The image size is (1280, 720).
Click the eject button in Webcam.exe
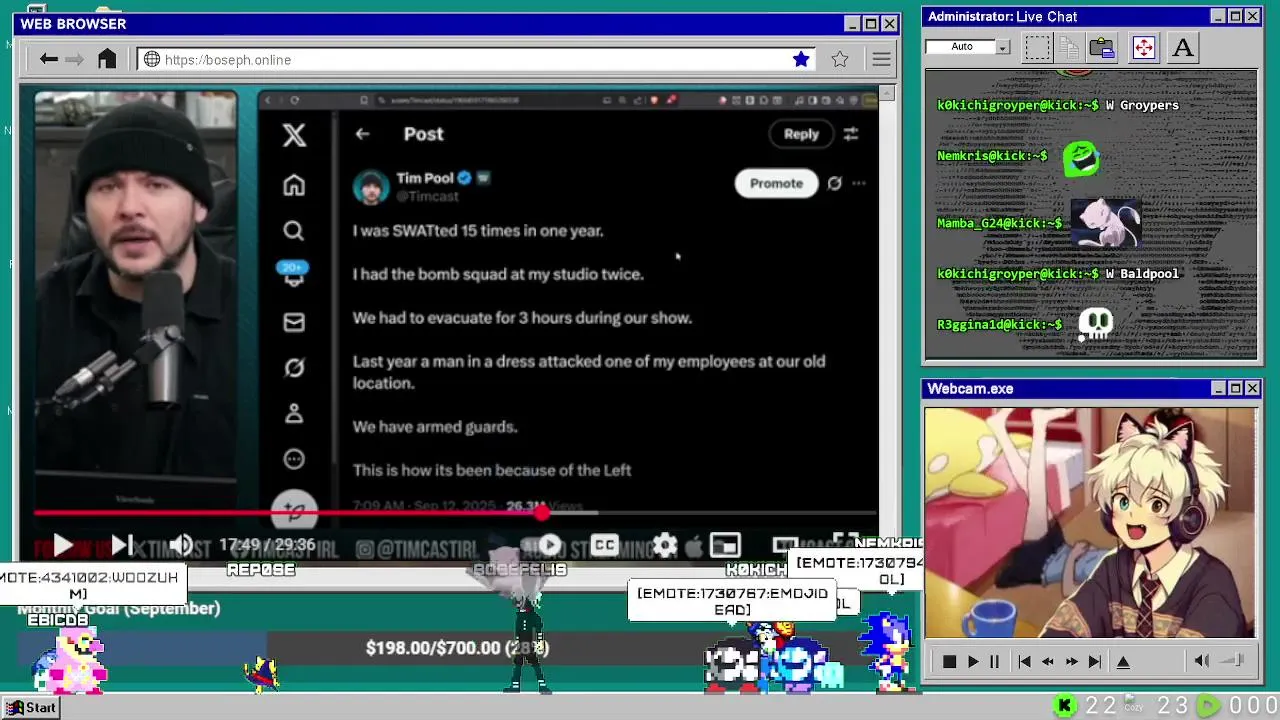(x=1123, y=661)
